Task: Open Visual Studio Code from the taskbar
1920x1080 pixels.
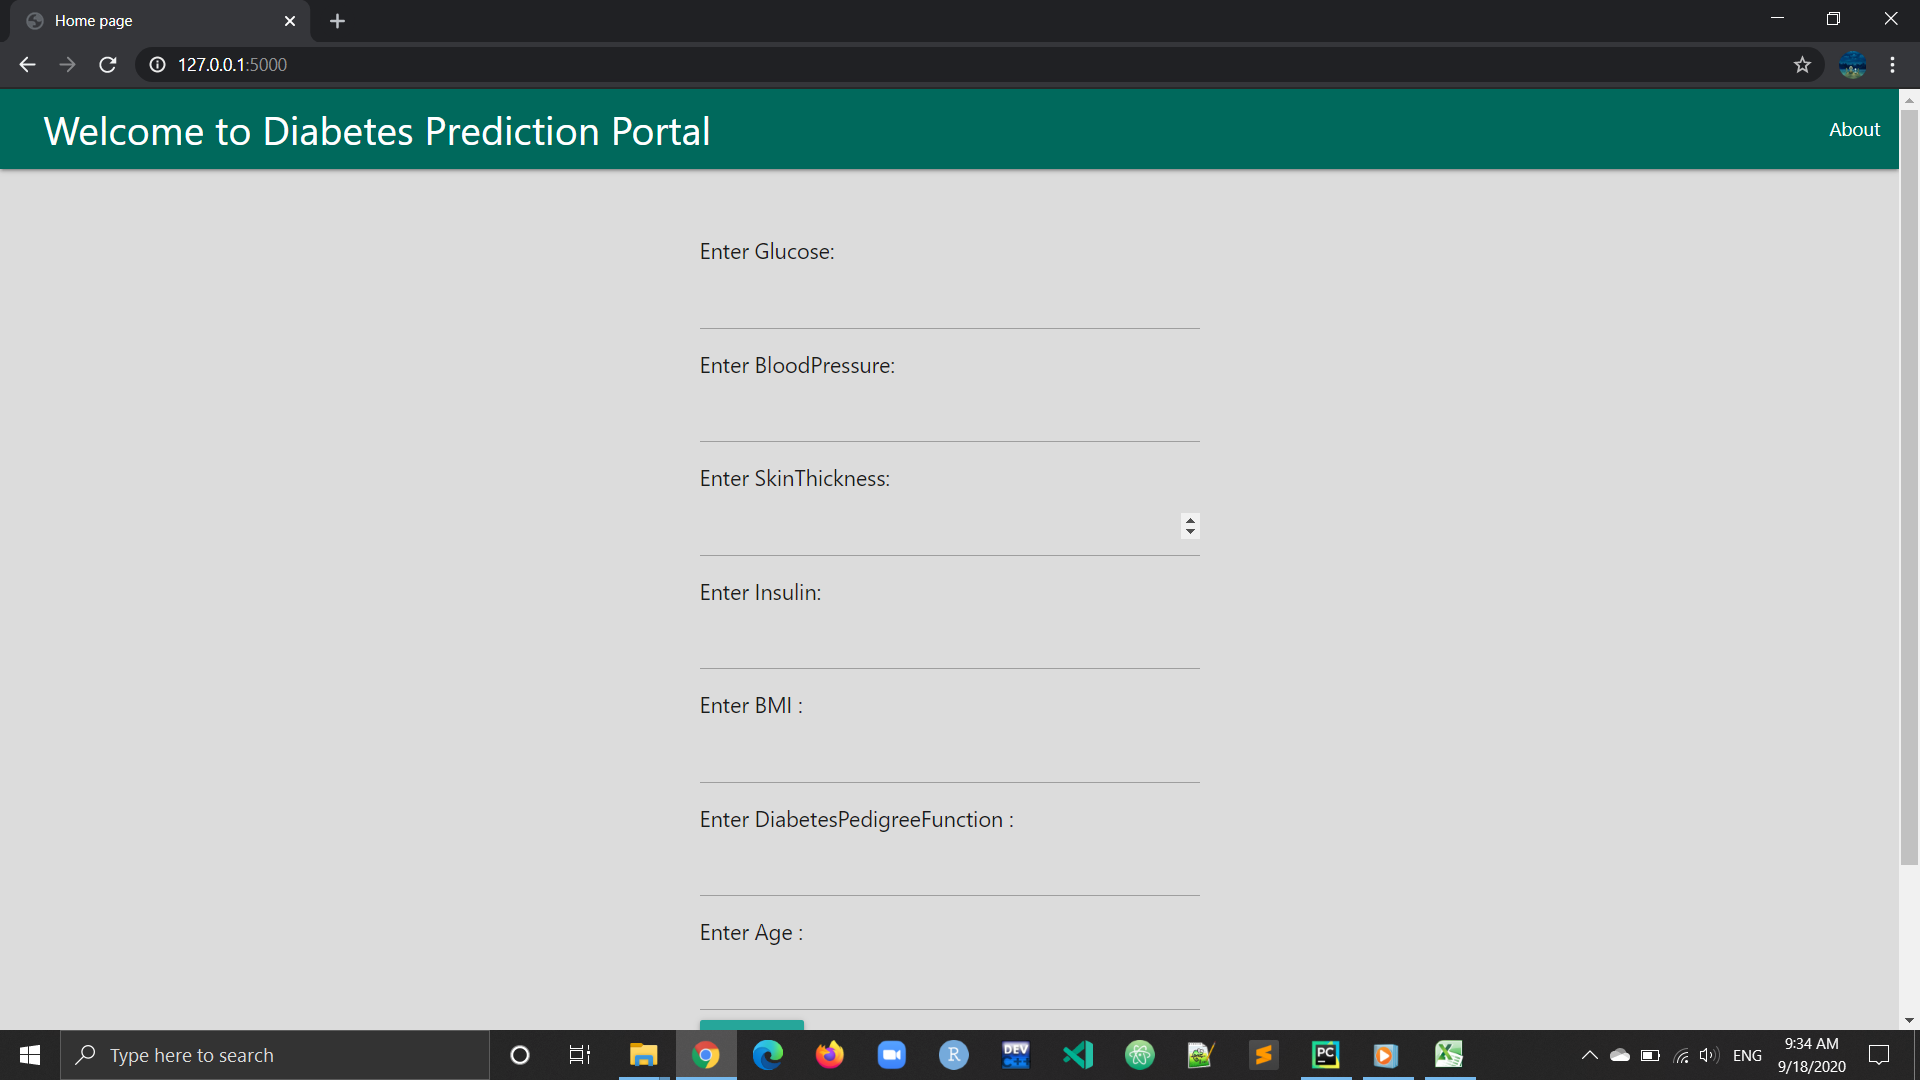Action: tap(1078, 1055)
